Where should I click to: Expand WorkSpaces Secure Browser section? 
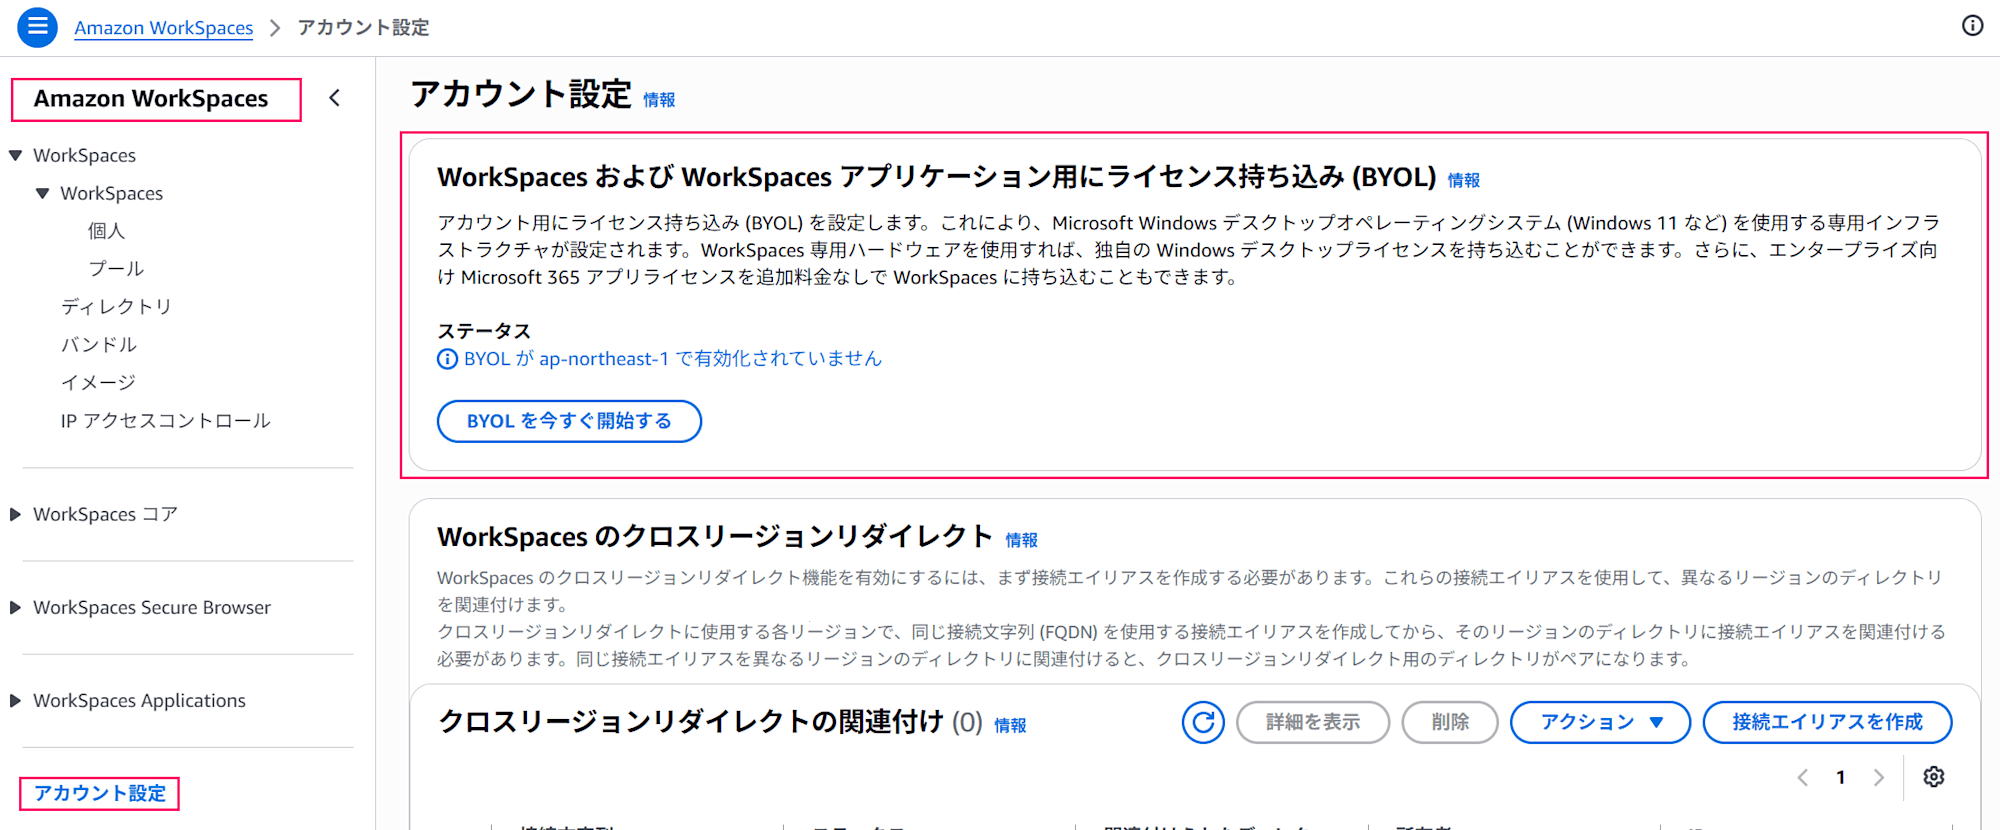click(15, 608)
